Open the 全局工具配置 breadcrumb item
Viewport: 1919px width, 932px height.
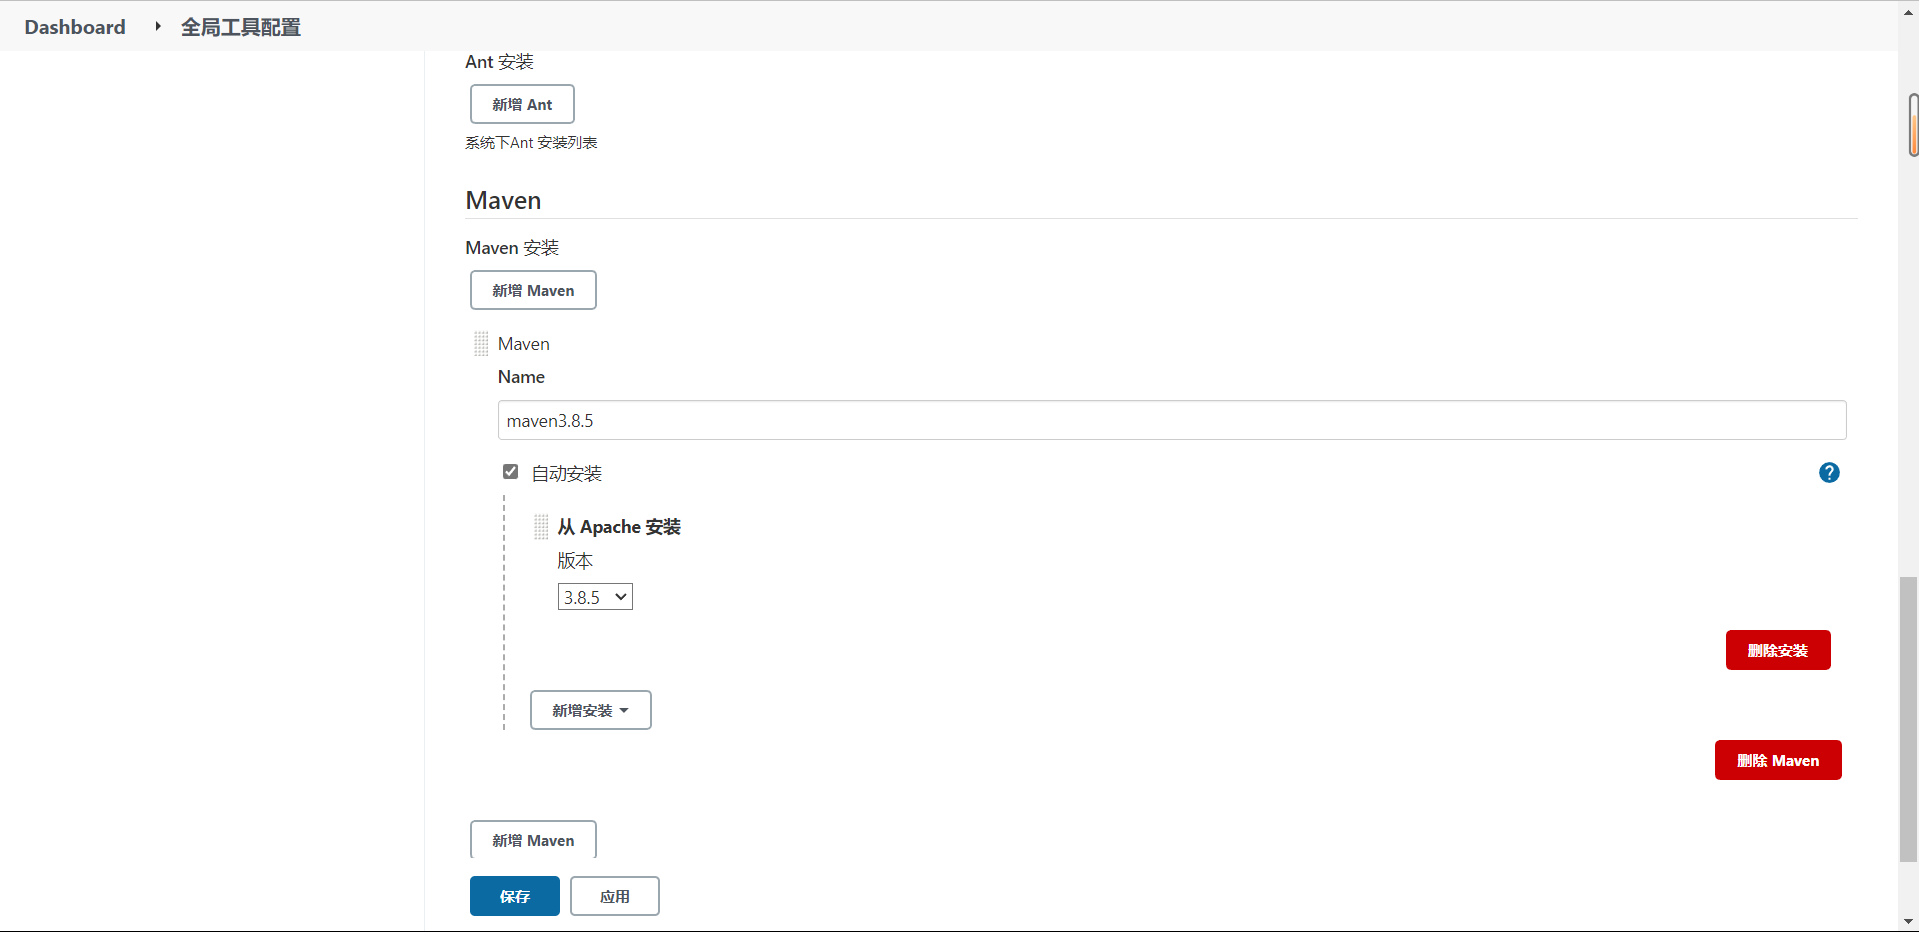240,27
